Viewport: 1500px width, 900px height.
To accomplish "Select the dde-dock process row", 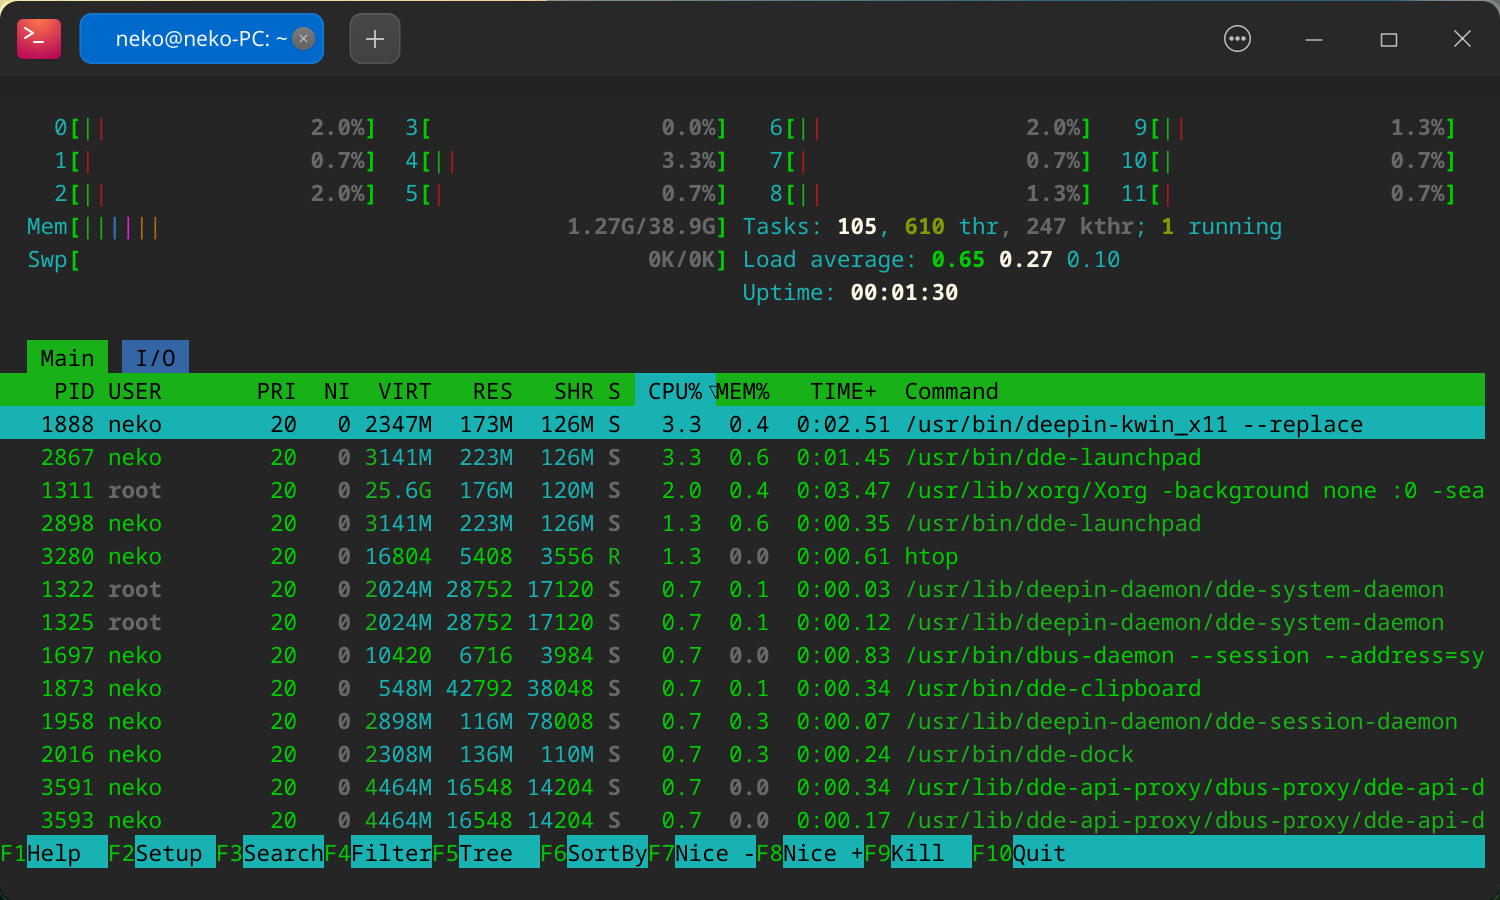I will [x=742, y=754].
